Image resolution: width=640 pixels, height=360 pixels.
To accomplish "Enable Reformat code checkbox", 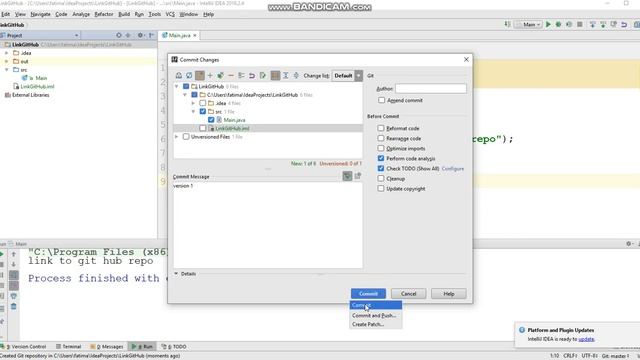I will point(381,128).
